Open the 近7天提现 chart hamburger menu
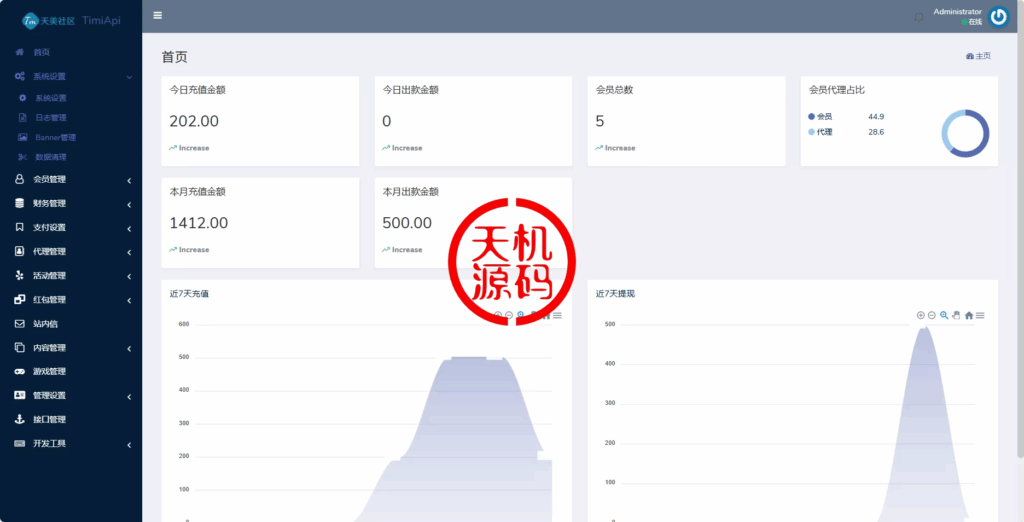This screenshot has width=1024, height=522. (x=980, y=315)
